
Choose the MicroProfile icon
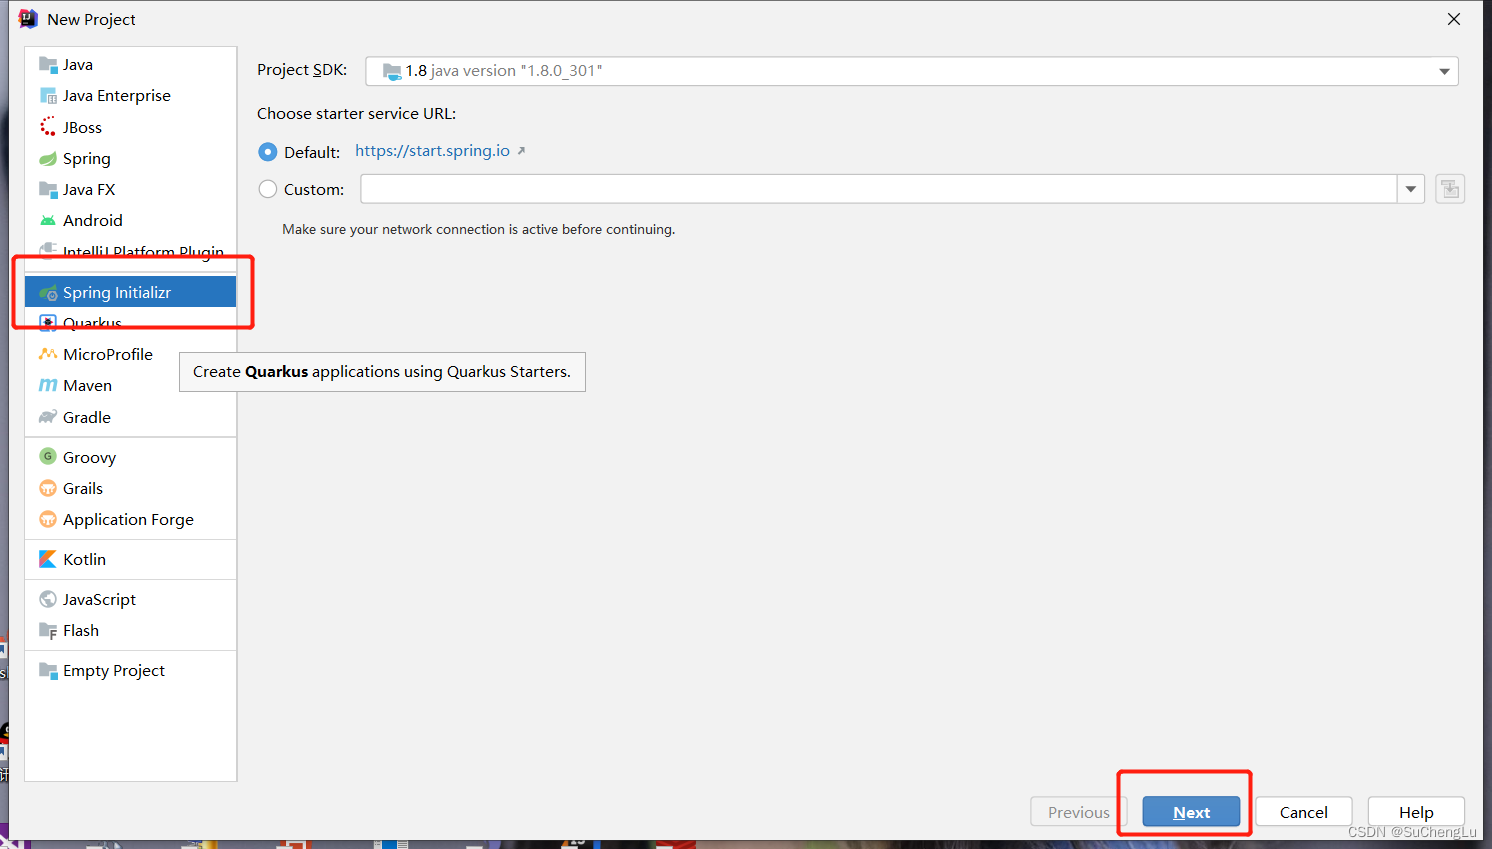48,354
